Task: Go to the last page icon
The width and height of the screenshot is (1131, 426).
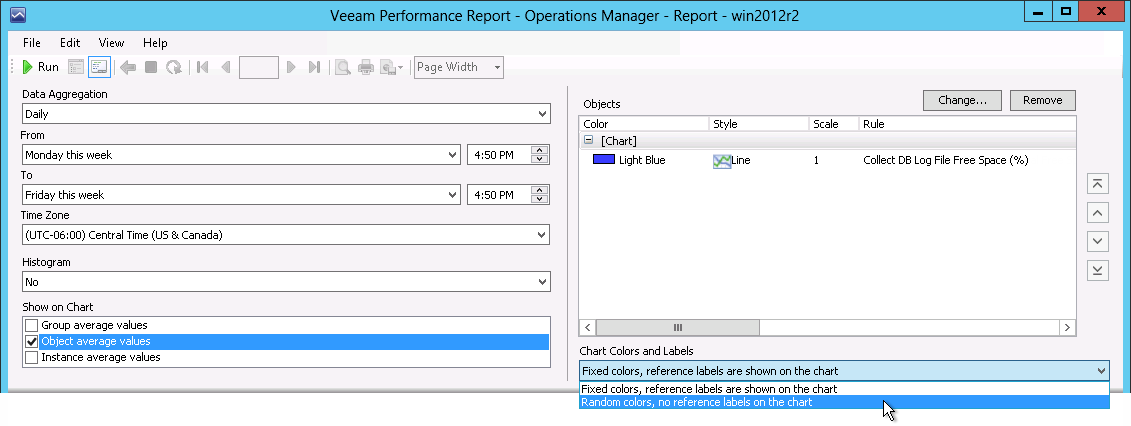Action: (314, 67)
